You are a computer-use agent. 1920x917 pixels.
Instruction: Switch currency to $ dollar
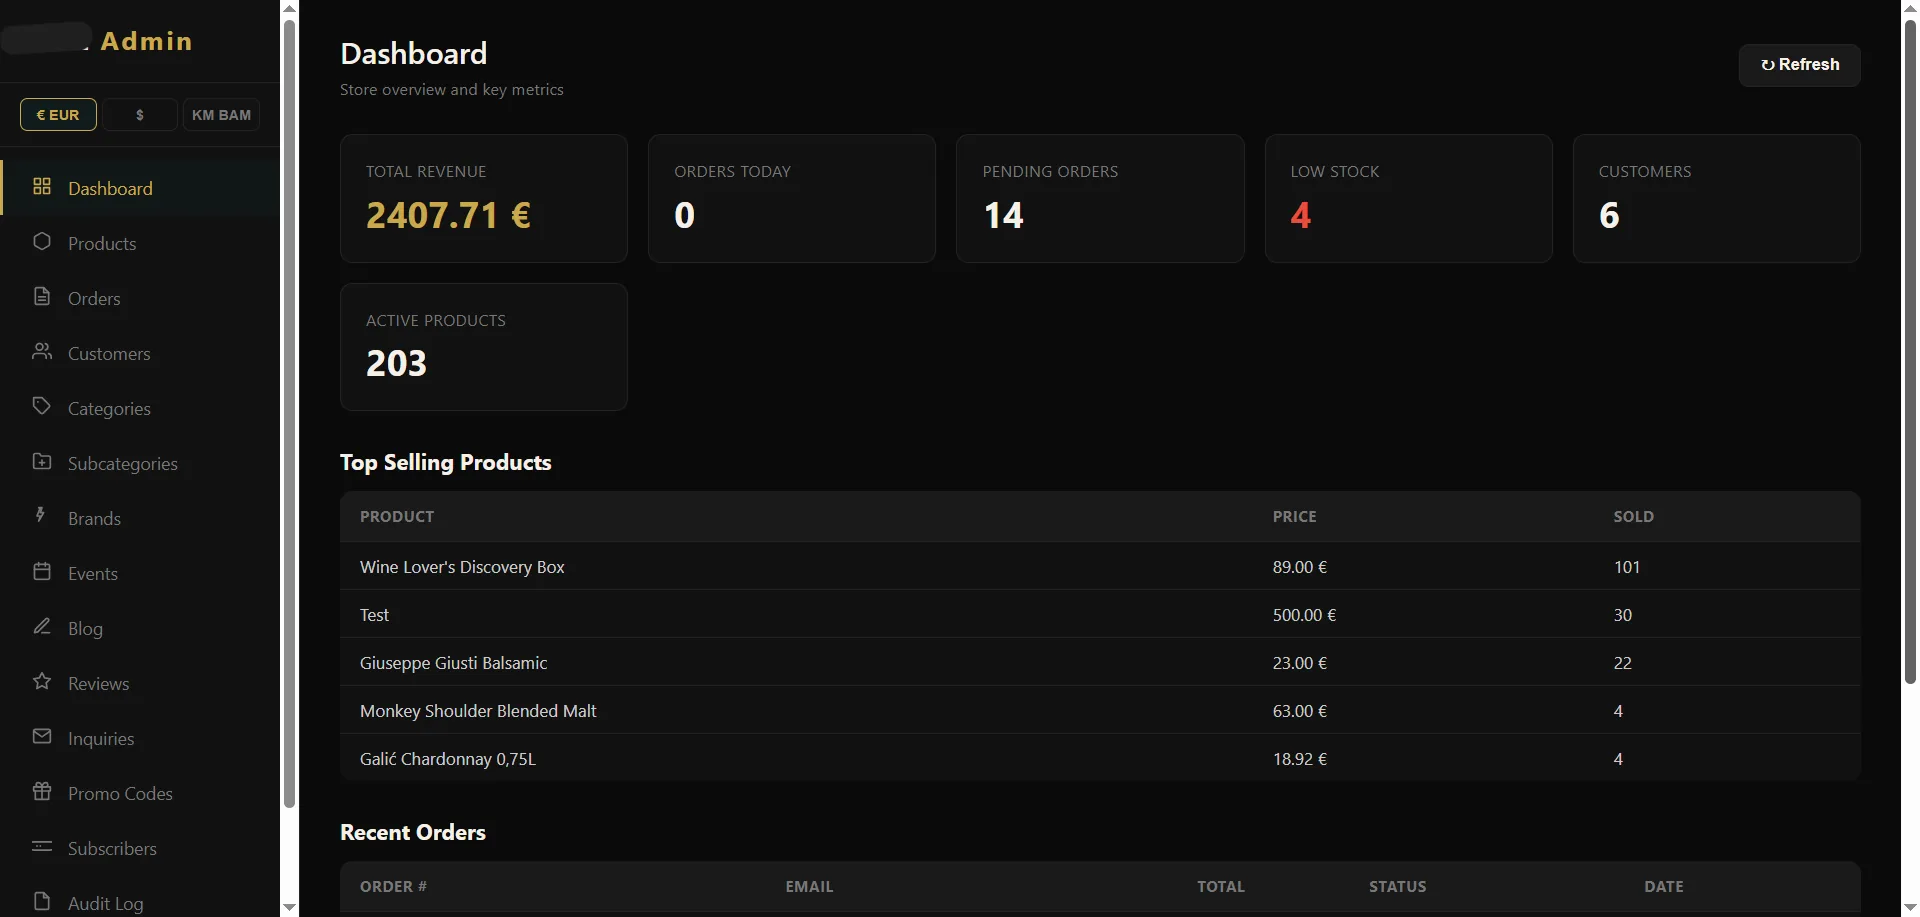pyautogui.click(x=140, y=115)
